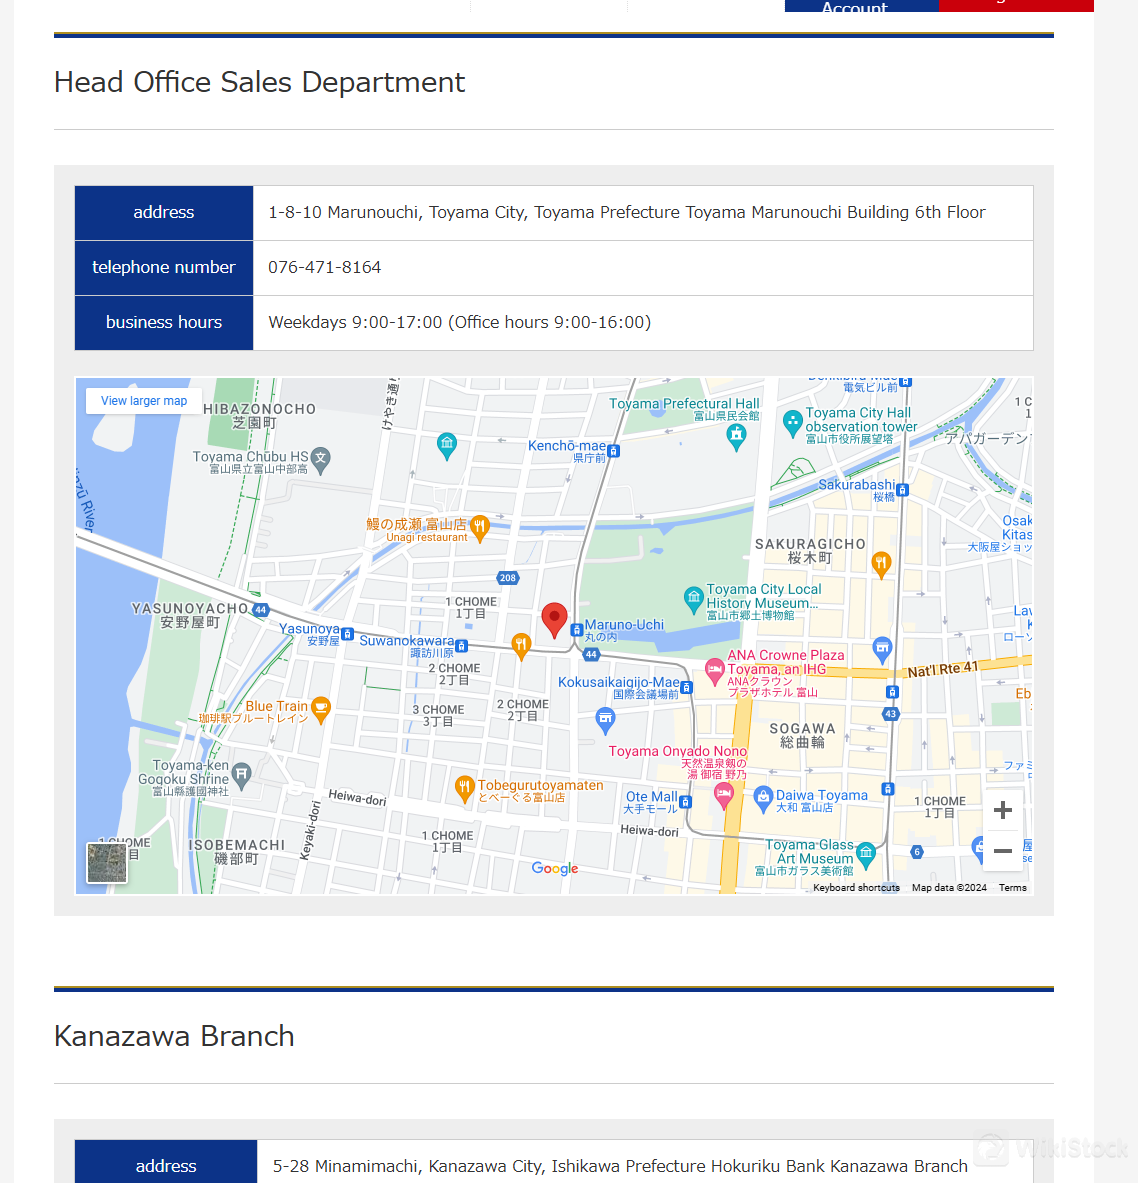Select Toyama City Local History Museum marker

[694, 599]
